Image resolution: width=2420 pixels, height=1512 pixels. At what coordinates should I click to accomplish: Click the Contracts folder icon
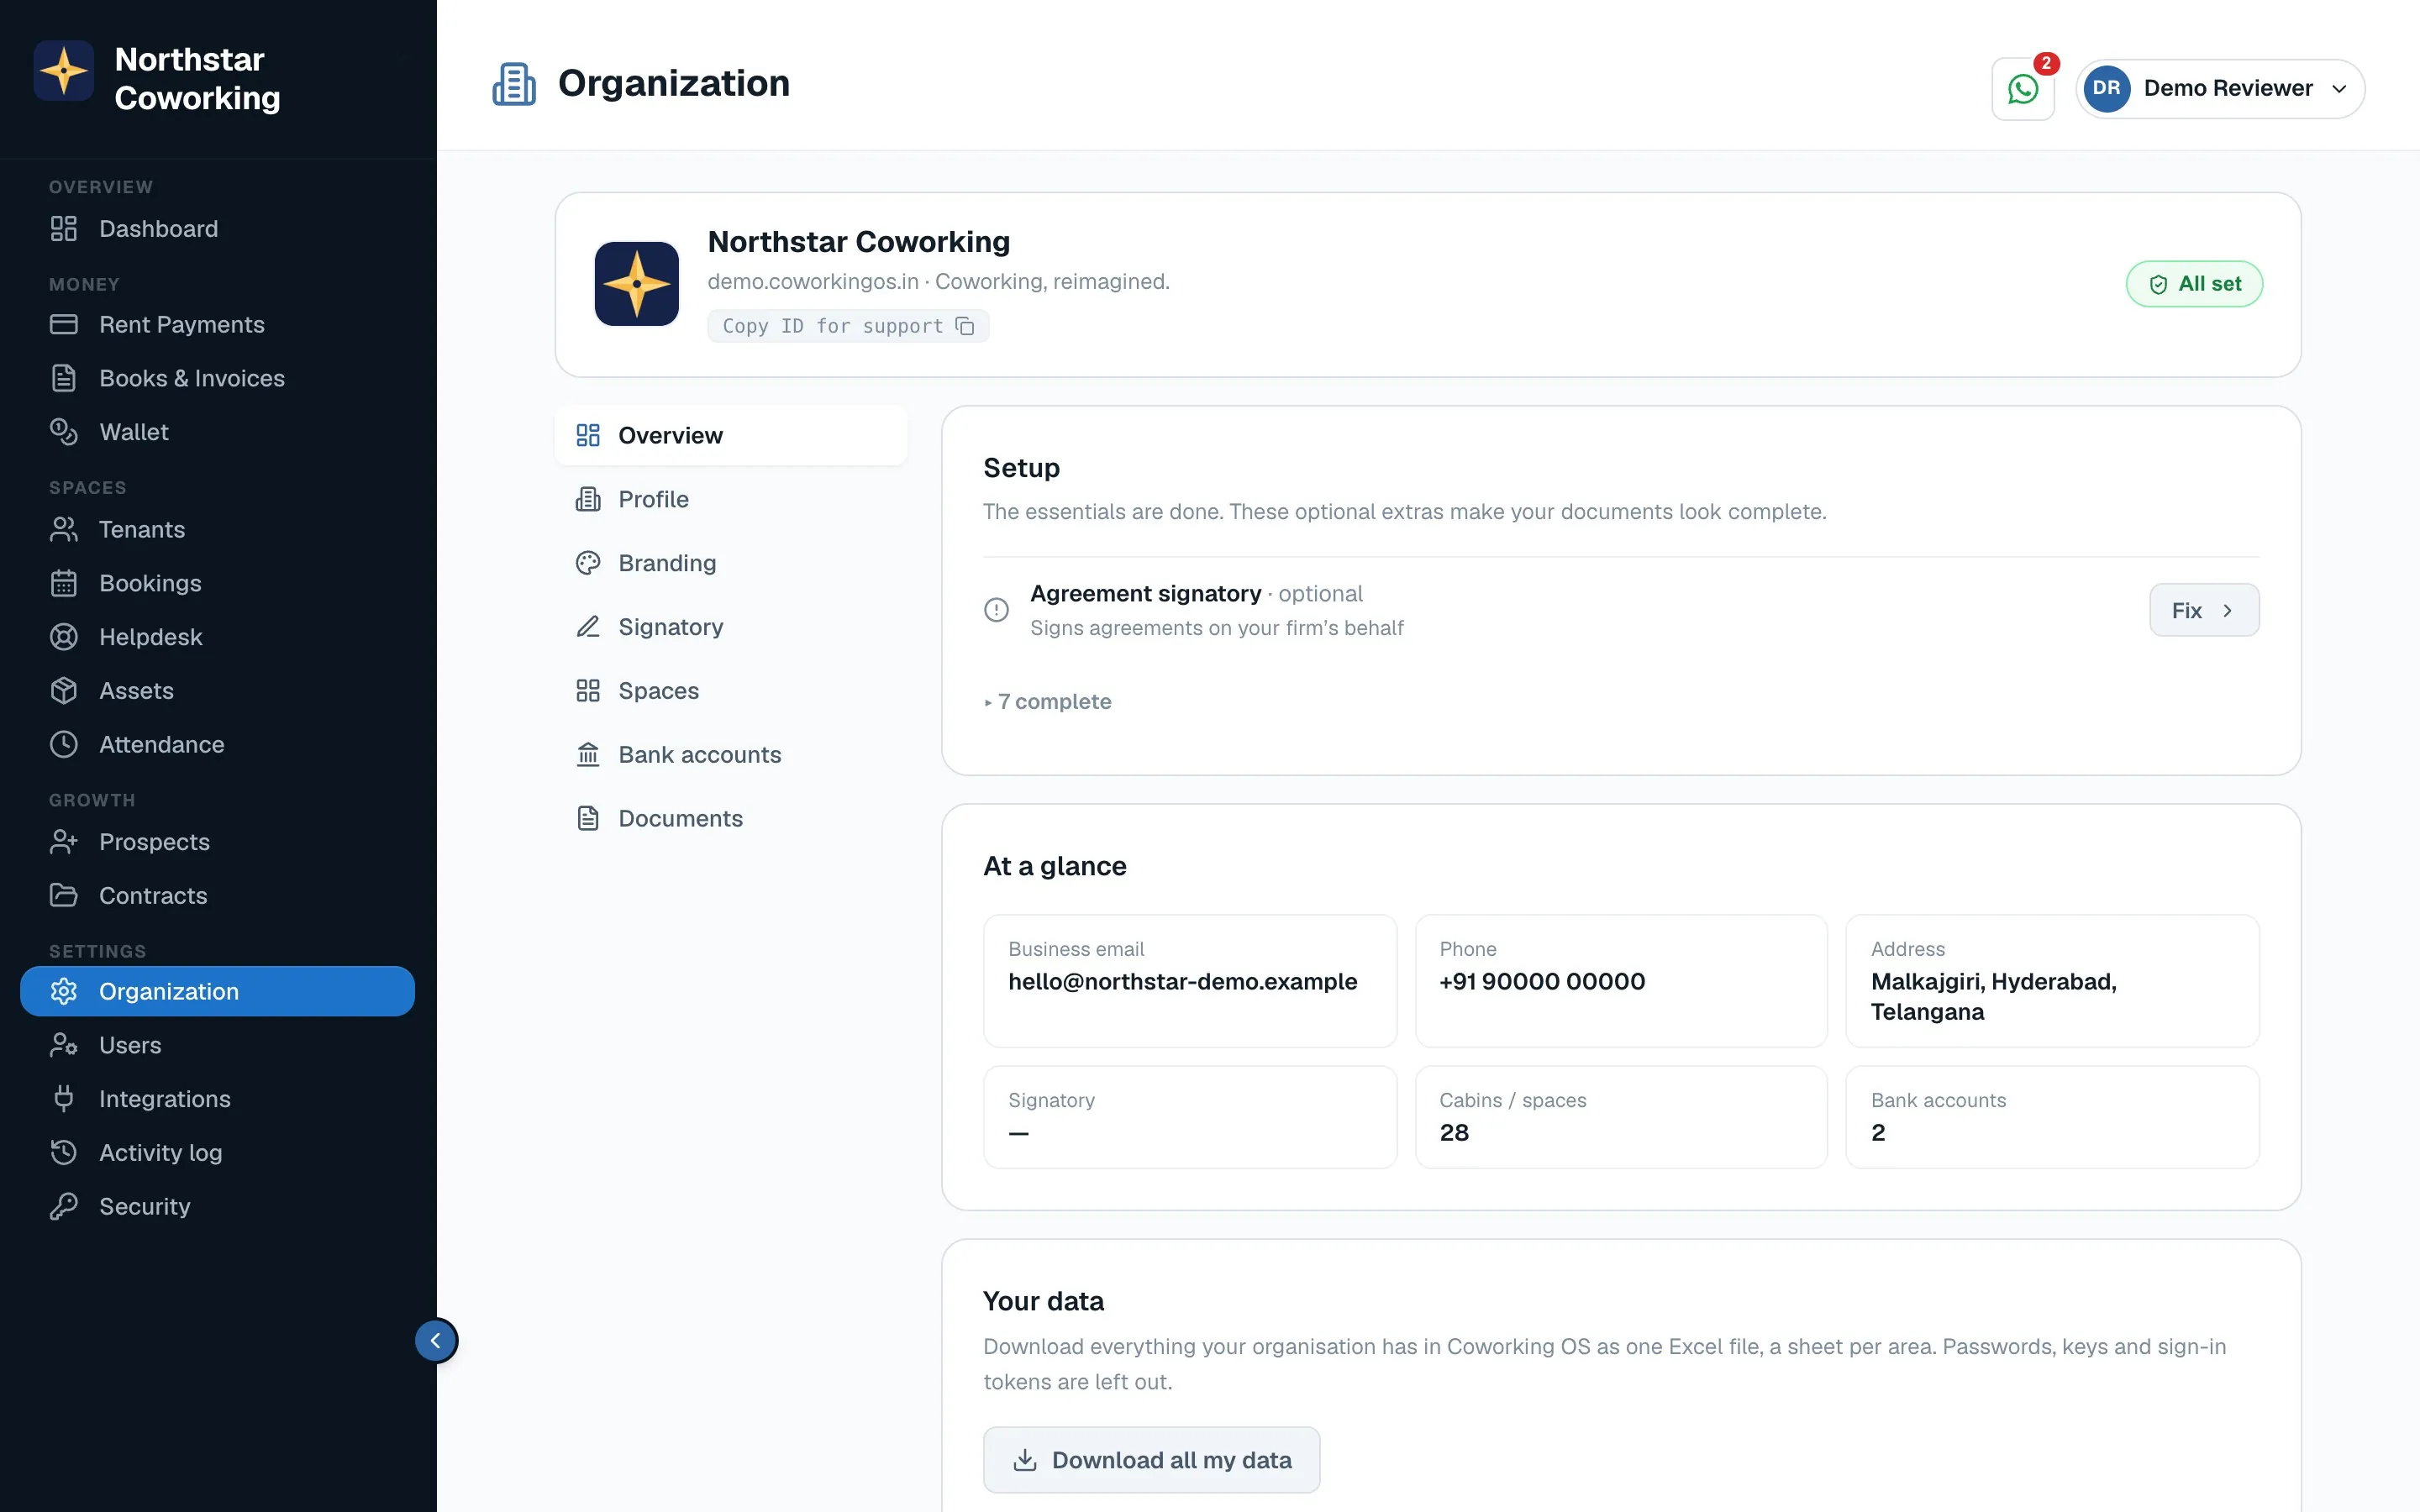click(64, 896)
